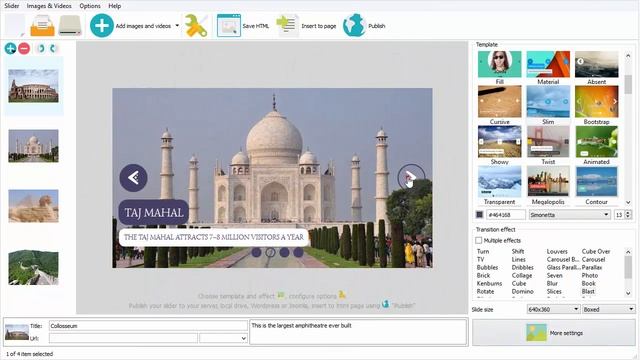Select the Louvers transition effect
The height and width of the screenshot is (360, 640).
[x=557, y=251]
